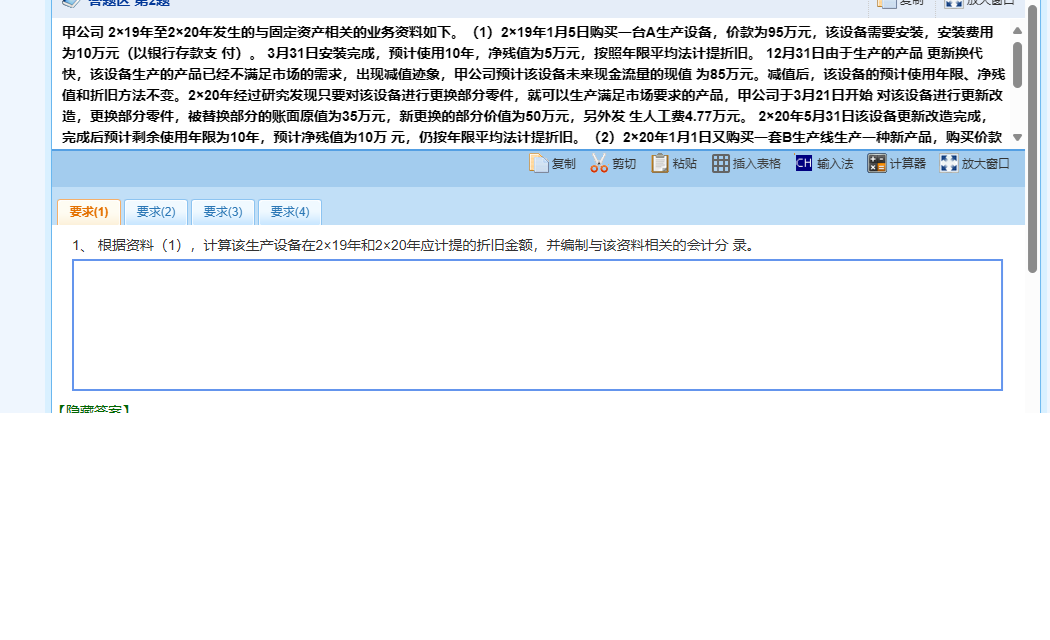Click the Paste (粘贴) clipboard icon
1050x640 pixels.
(660, 163)
